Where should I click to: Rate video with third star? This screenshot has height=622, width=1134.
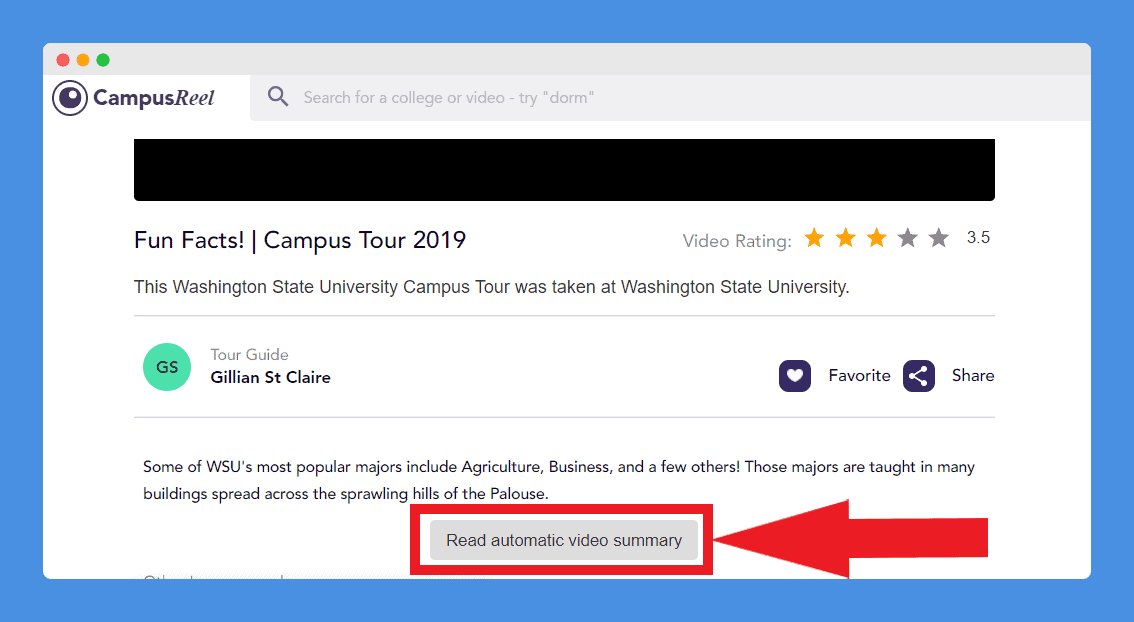point(877,237)
